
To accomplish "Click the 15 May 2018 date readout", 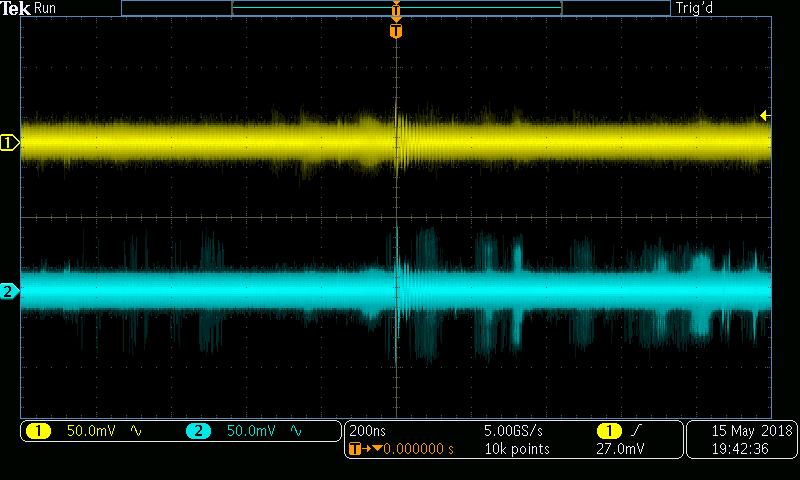I will coord(752,431).
